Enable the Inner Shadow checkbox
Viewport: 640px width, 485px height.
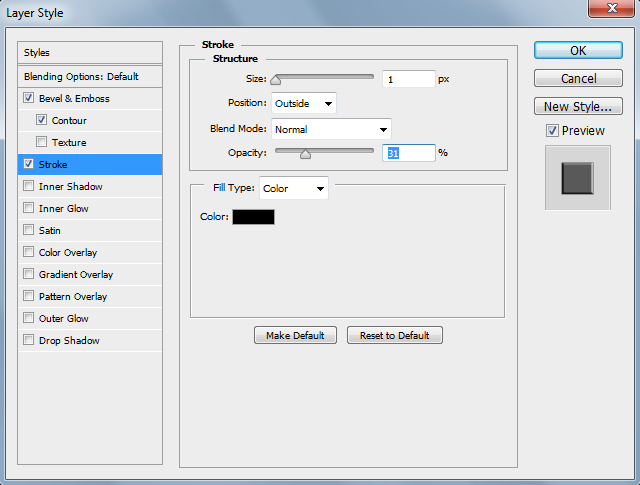29,186
